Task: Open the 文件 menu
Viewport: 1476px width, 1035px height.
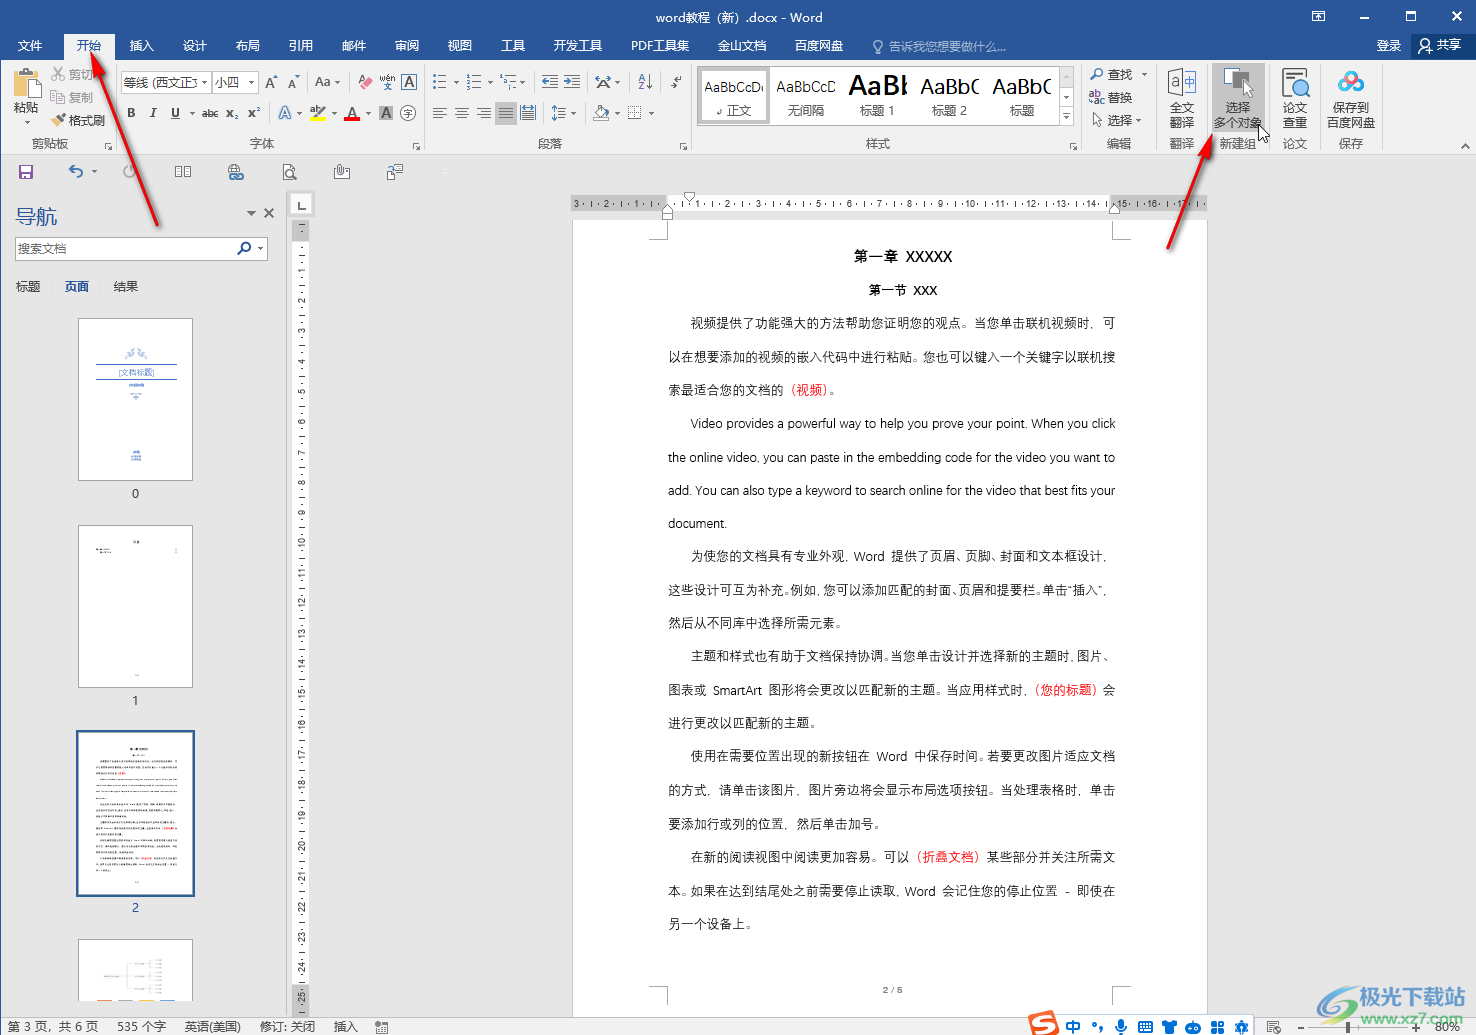Action: (30, 46)
